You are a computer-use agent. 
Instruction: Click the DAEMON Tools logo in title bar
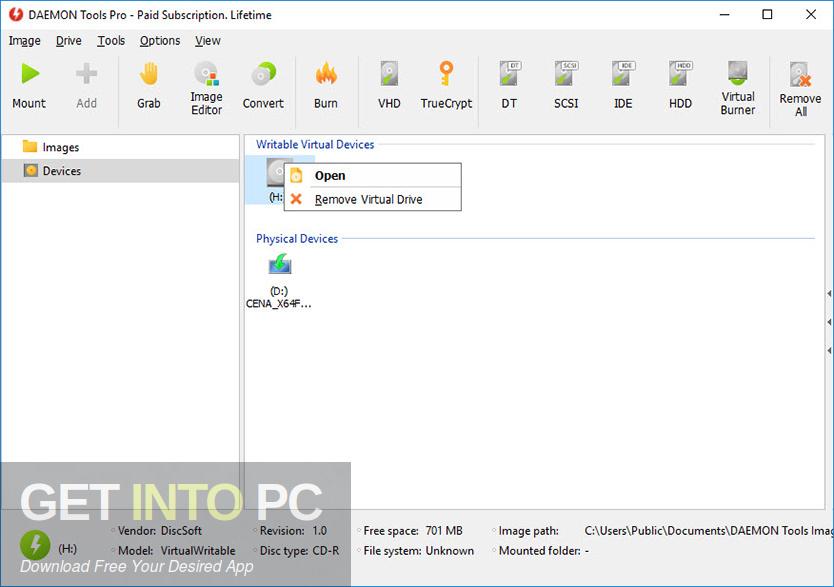(x=16, y=14)
